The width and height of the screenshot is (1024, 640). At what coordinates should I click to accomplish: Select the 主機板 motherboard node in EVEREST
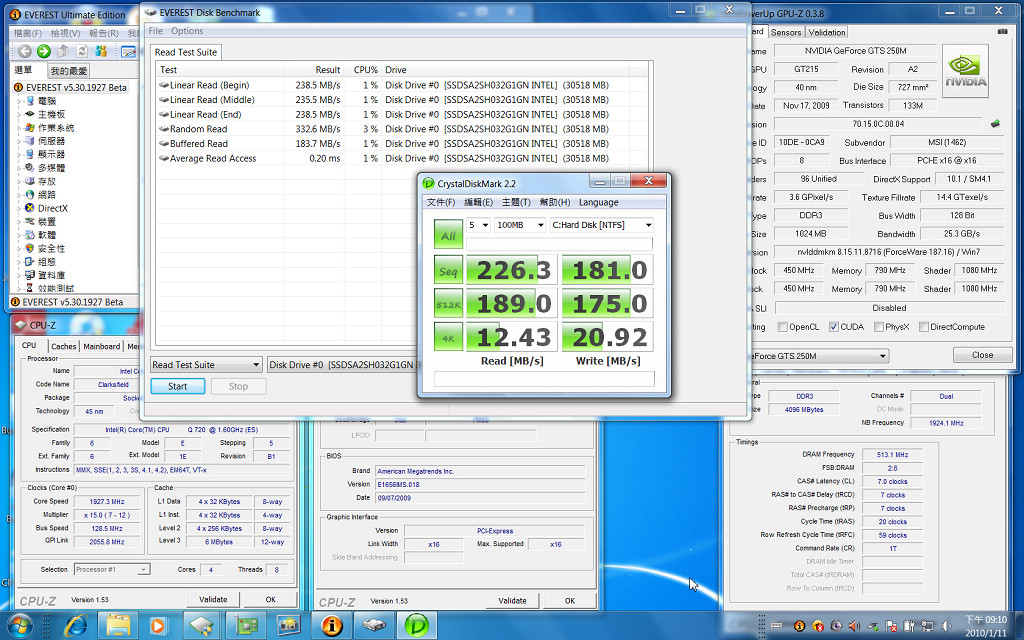click(52, 114)
